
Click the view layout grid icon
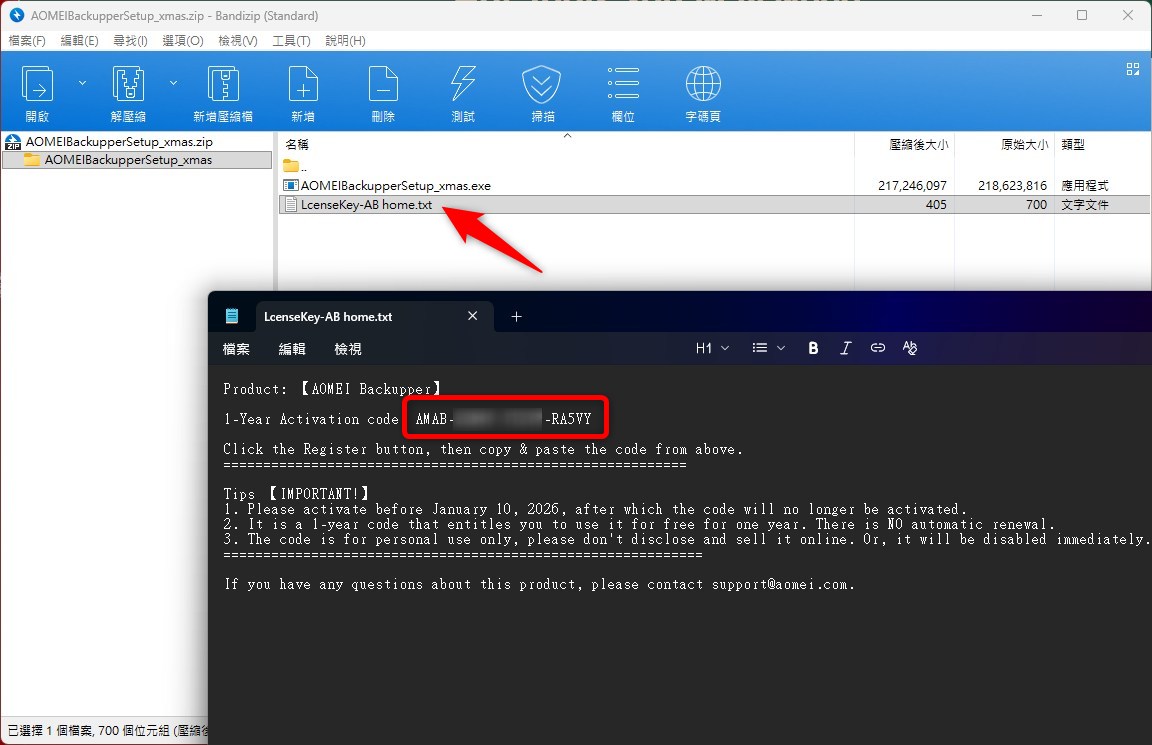pyautogui.click(x=1133, y=69)
